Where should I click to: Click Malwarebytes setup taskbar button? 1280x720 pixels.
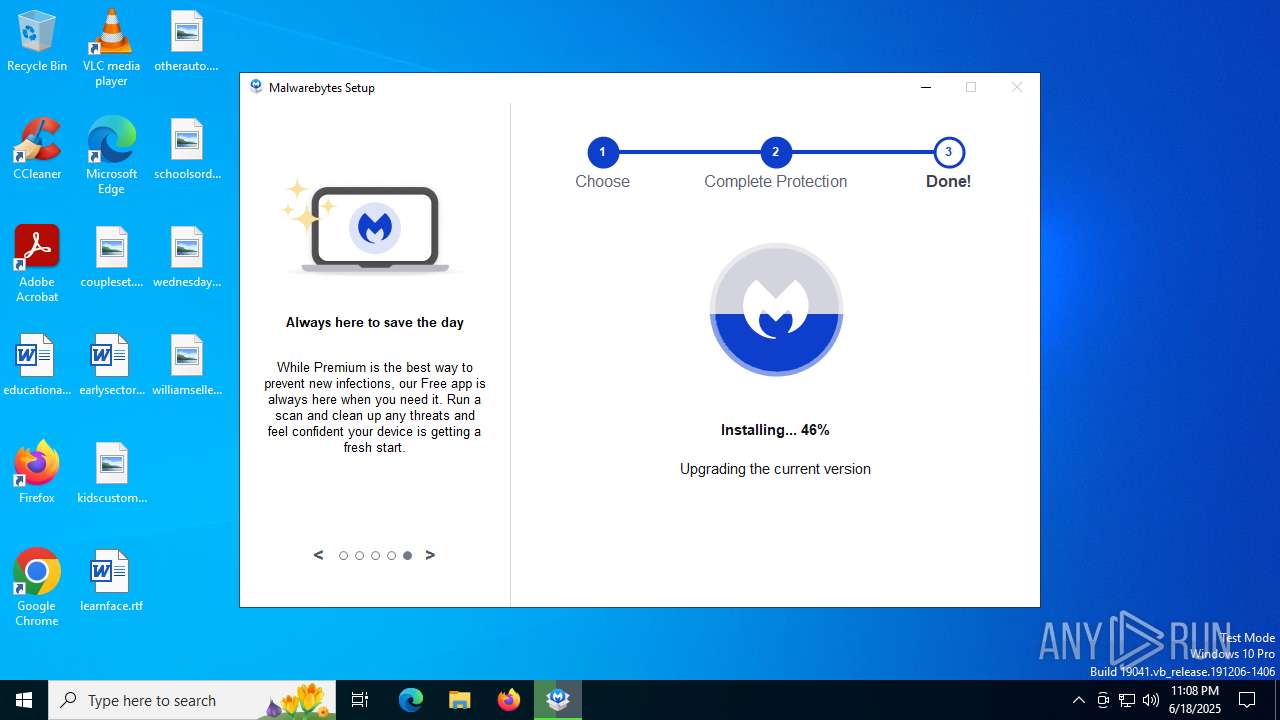pyautogui.click(x=558, y=700)
